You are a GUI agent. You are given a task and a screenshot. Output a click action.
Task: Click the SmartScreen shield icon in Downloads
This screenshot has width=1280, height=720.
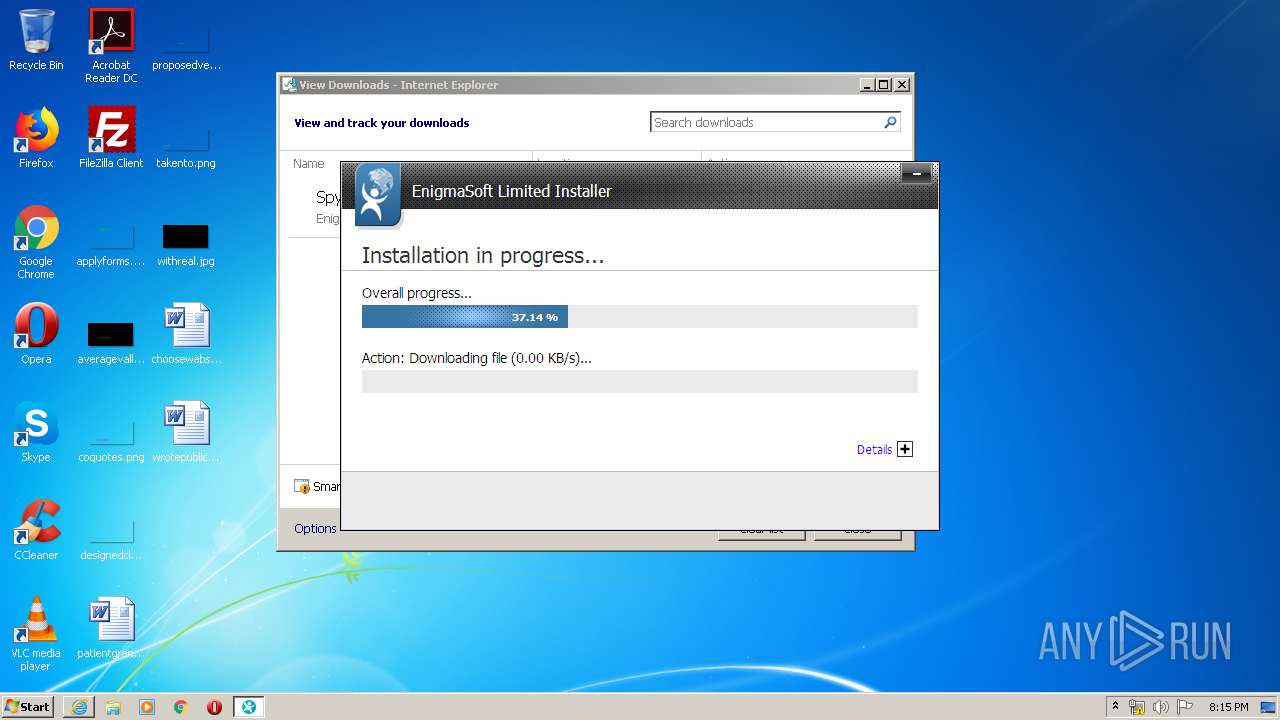302,487
